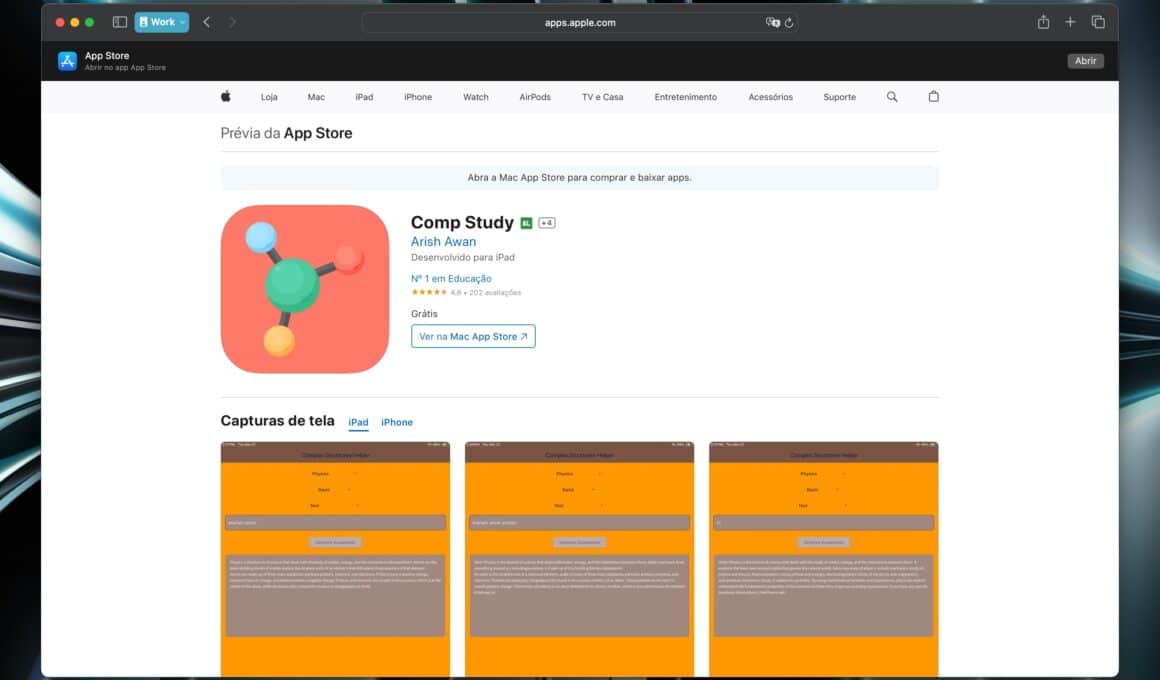Select the iPhone screenshots tab
Viewport: 1160px width, 680px height.
397,422
